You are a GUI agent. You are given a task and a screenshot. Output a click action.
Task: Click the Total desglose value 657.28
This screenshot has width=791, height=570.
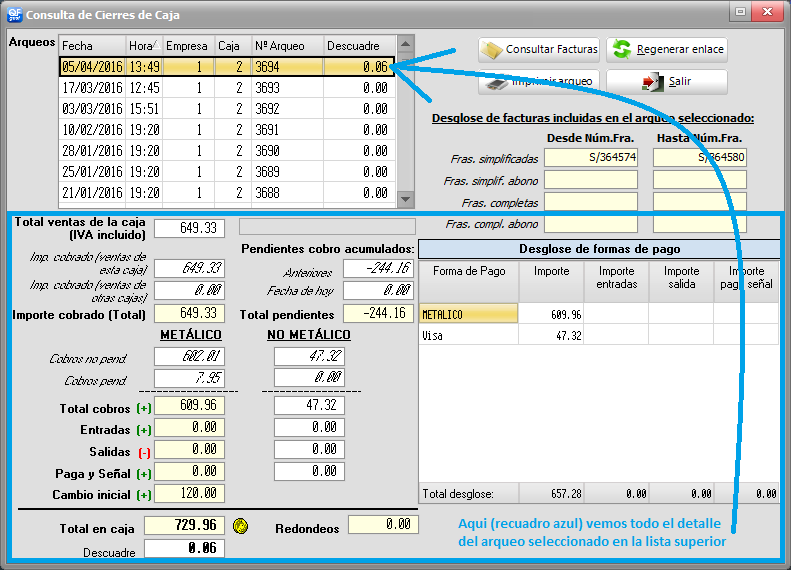[x=551, y=493]
